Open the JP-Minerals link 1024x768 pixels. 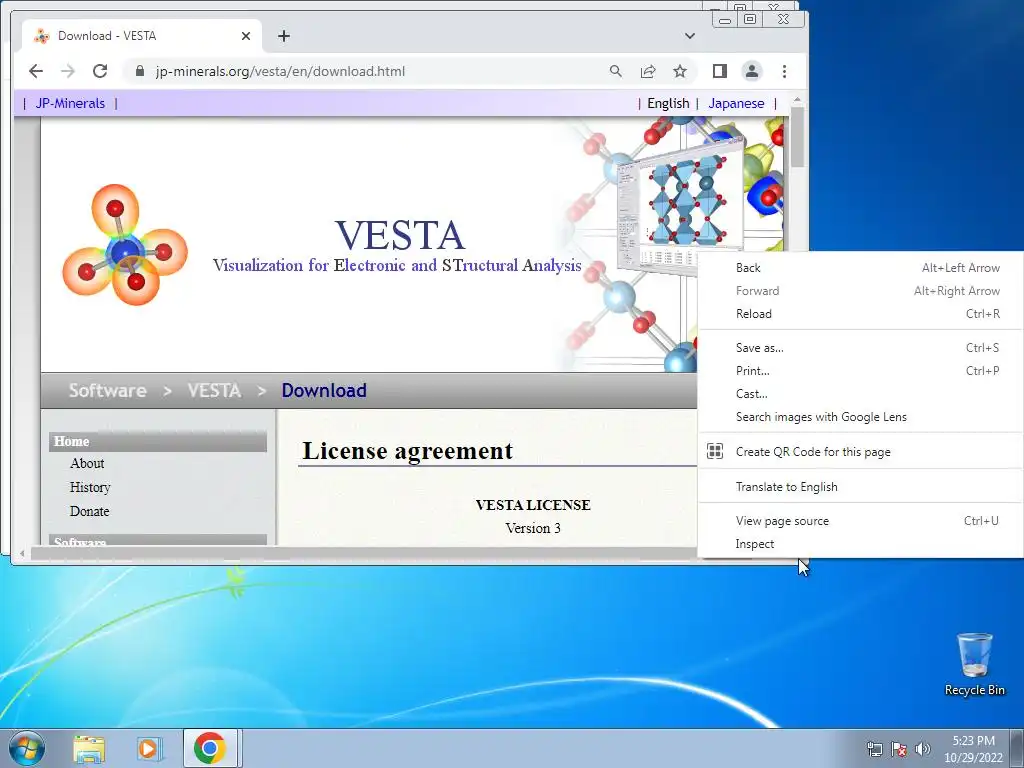click(x=70, y=103)
